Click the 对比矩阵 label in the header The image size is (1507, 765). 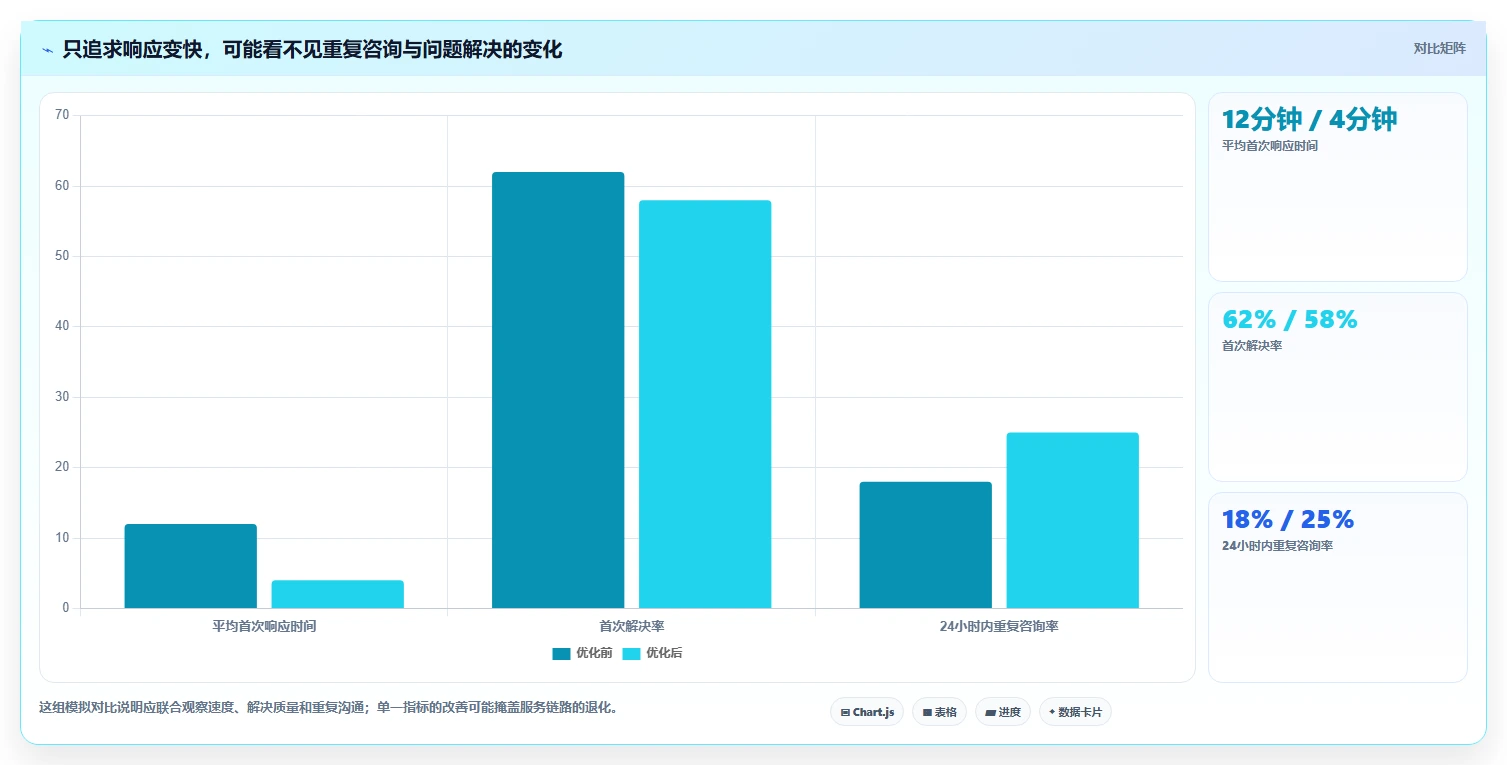(1440, 48)
